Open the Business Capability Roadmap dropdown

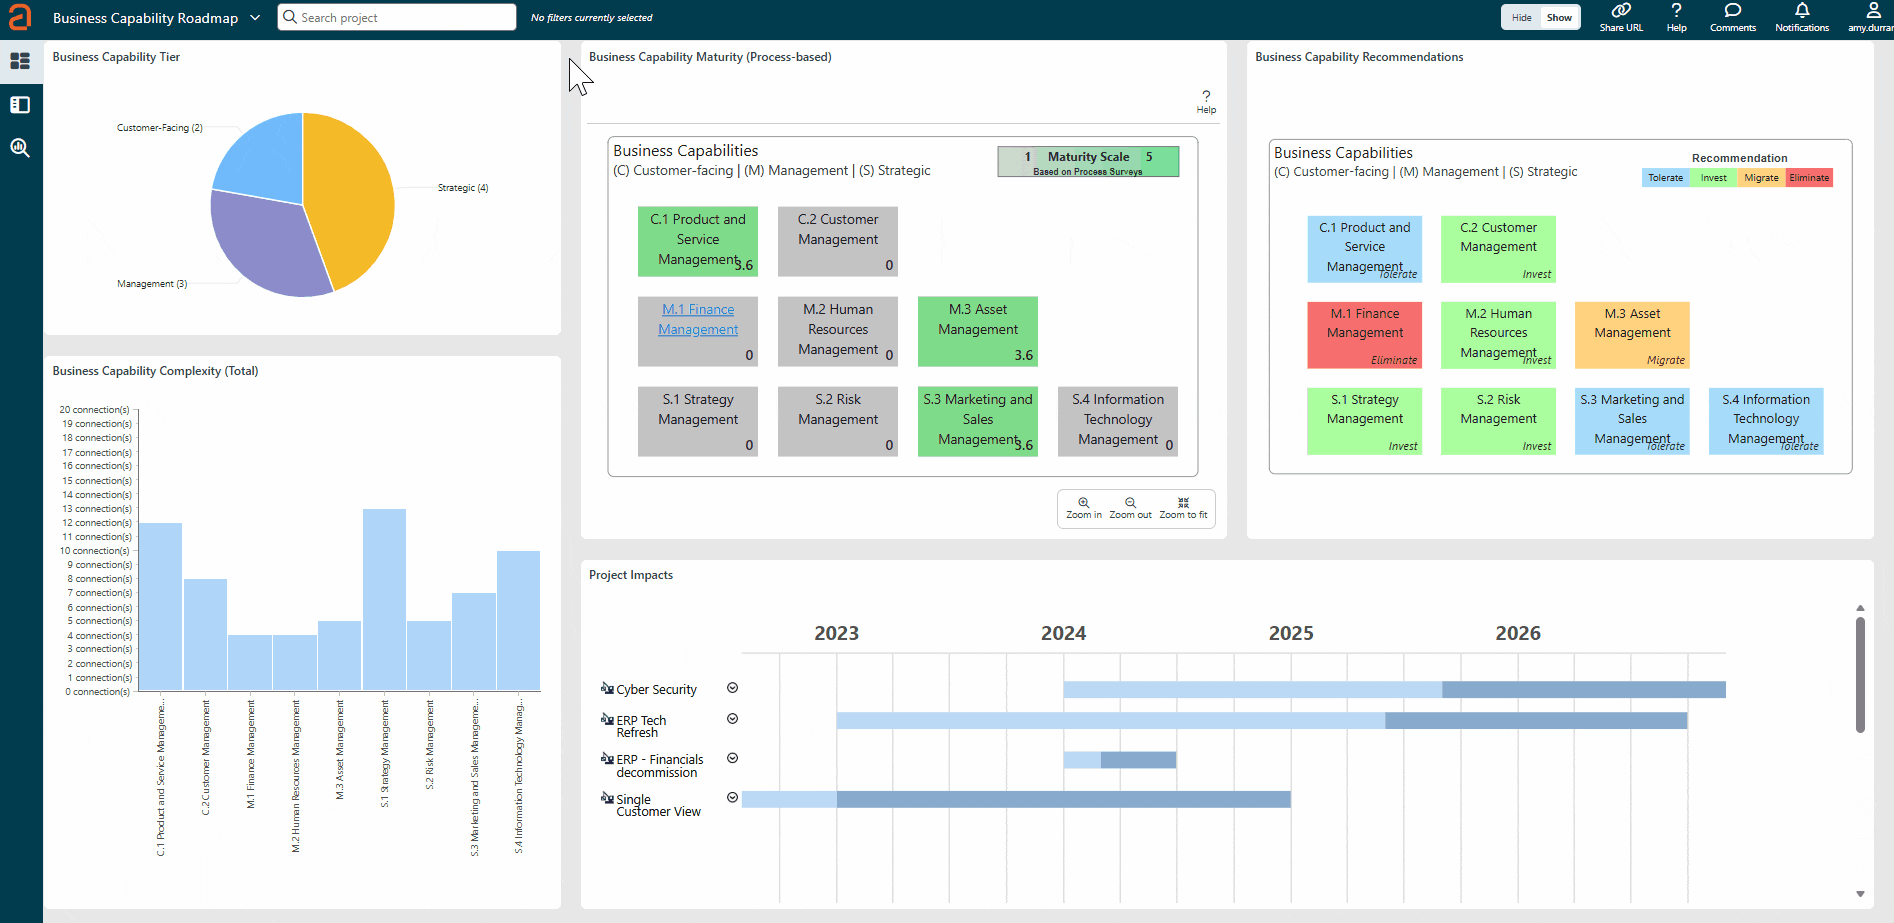click(x=255, y=18)
